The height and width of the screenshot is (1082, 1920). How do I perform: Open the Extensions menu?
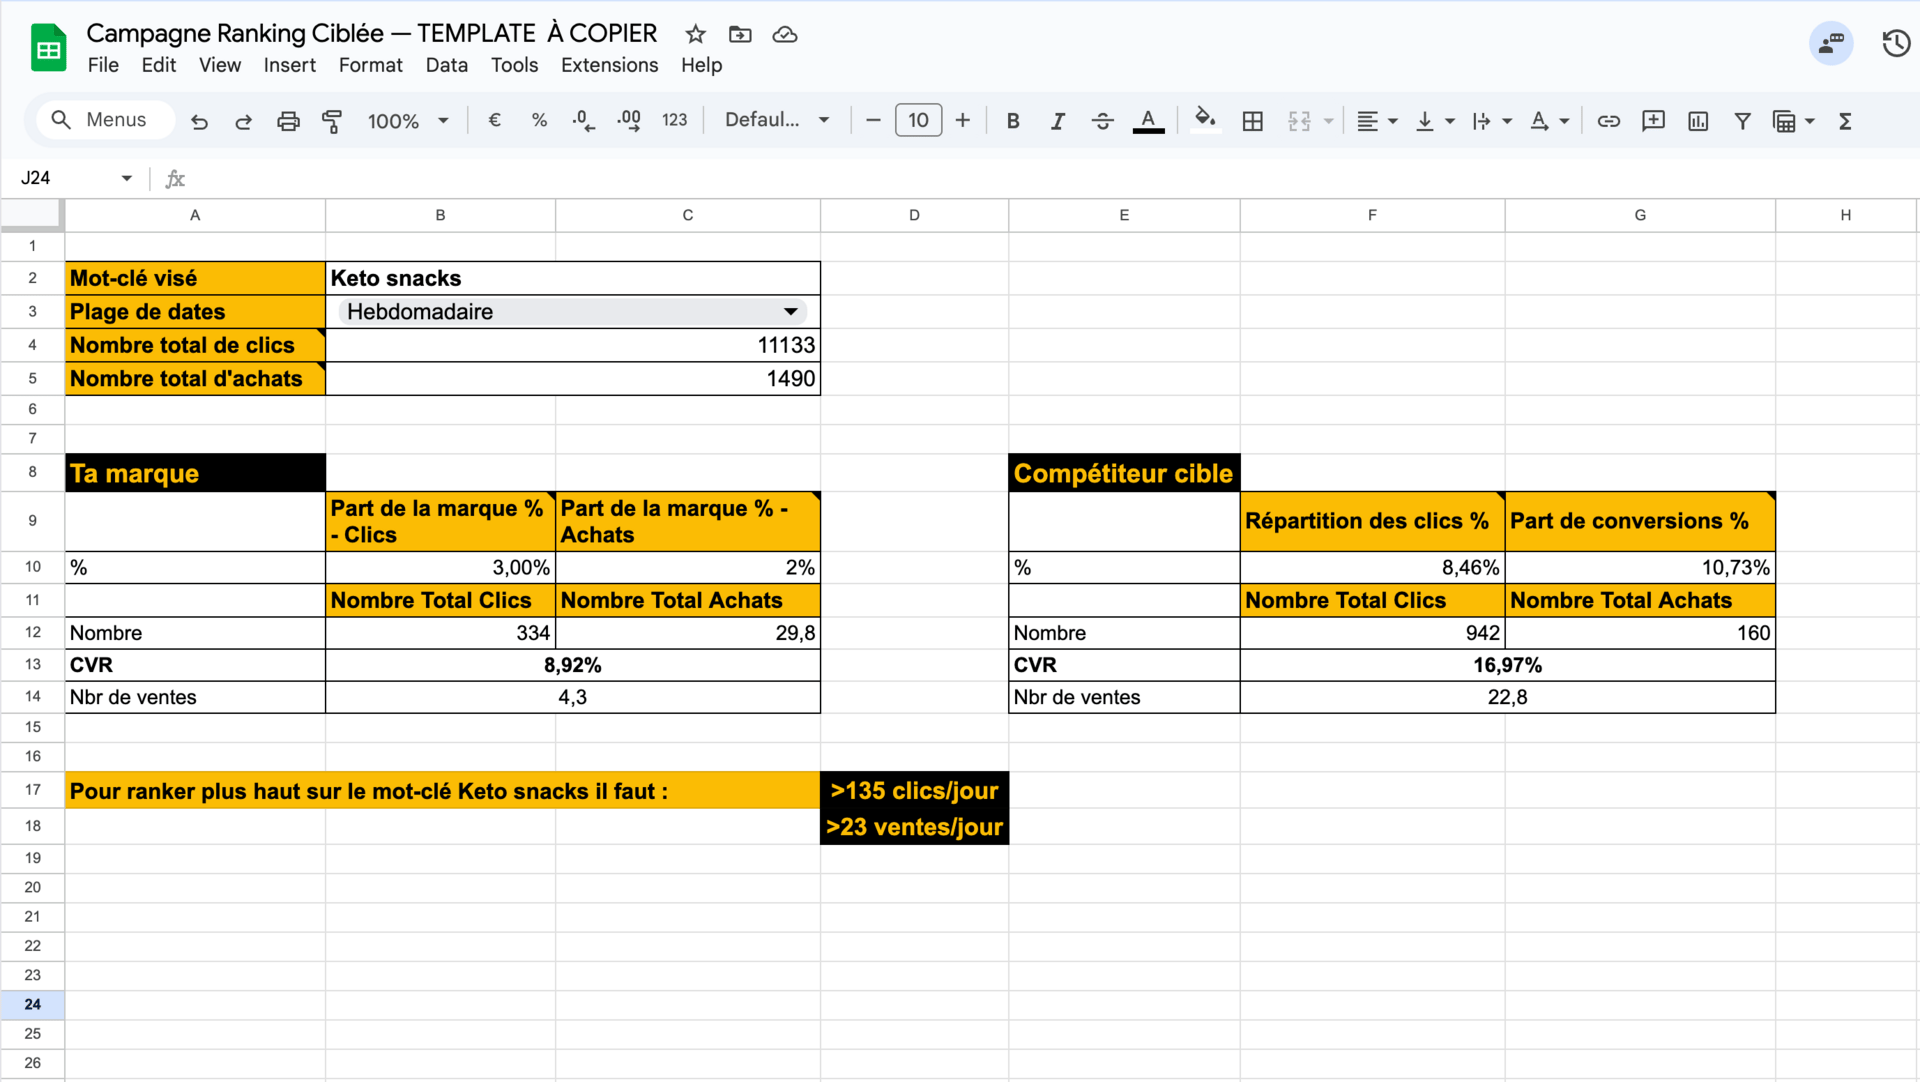coord(609,65)
